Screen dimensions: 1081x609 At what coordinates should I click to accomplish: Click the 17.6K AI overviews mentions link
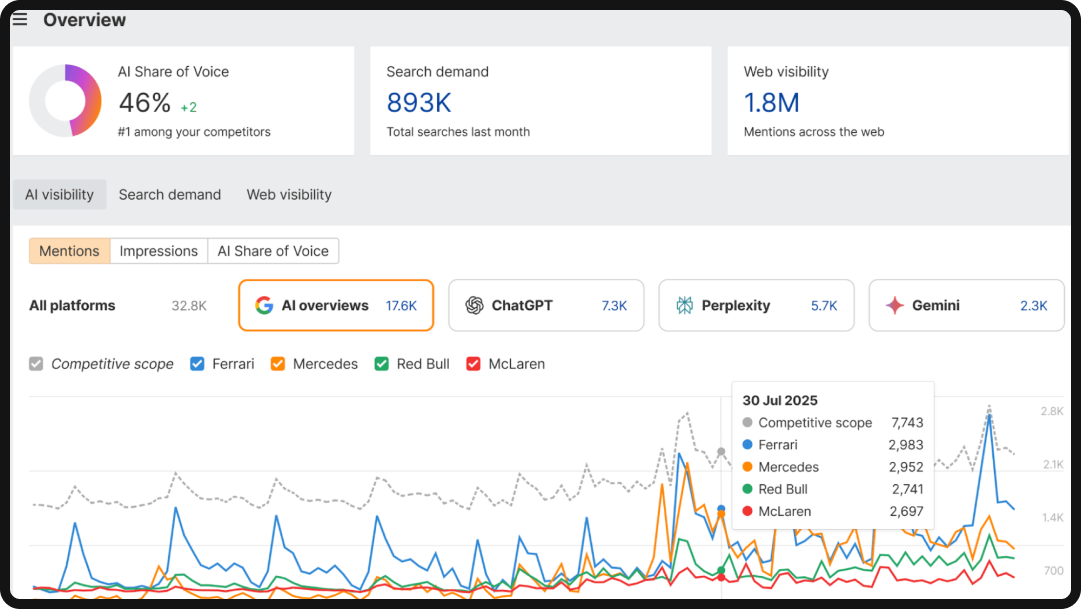pyautogui.click(x=402, y=305)
